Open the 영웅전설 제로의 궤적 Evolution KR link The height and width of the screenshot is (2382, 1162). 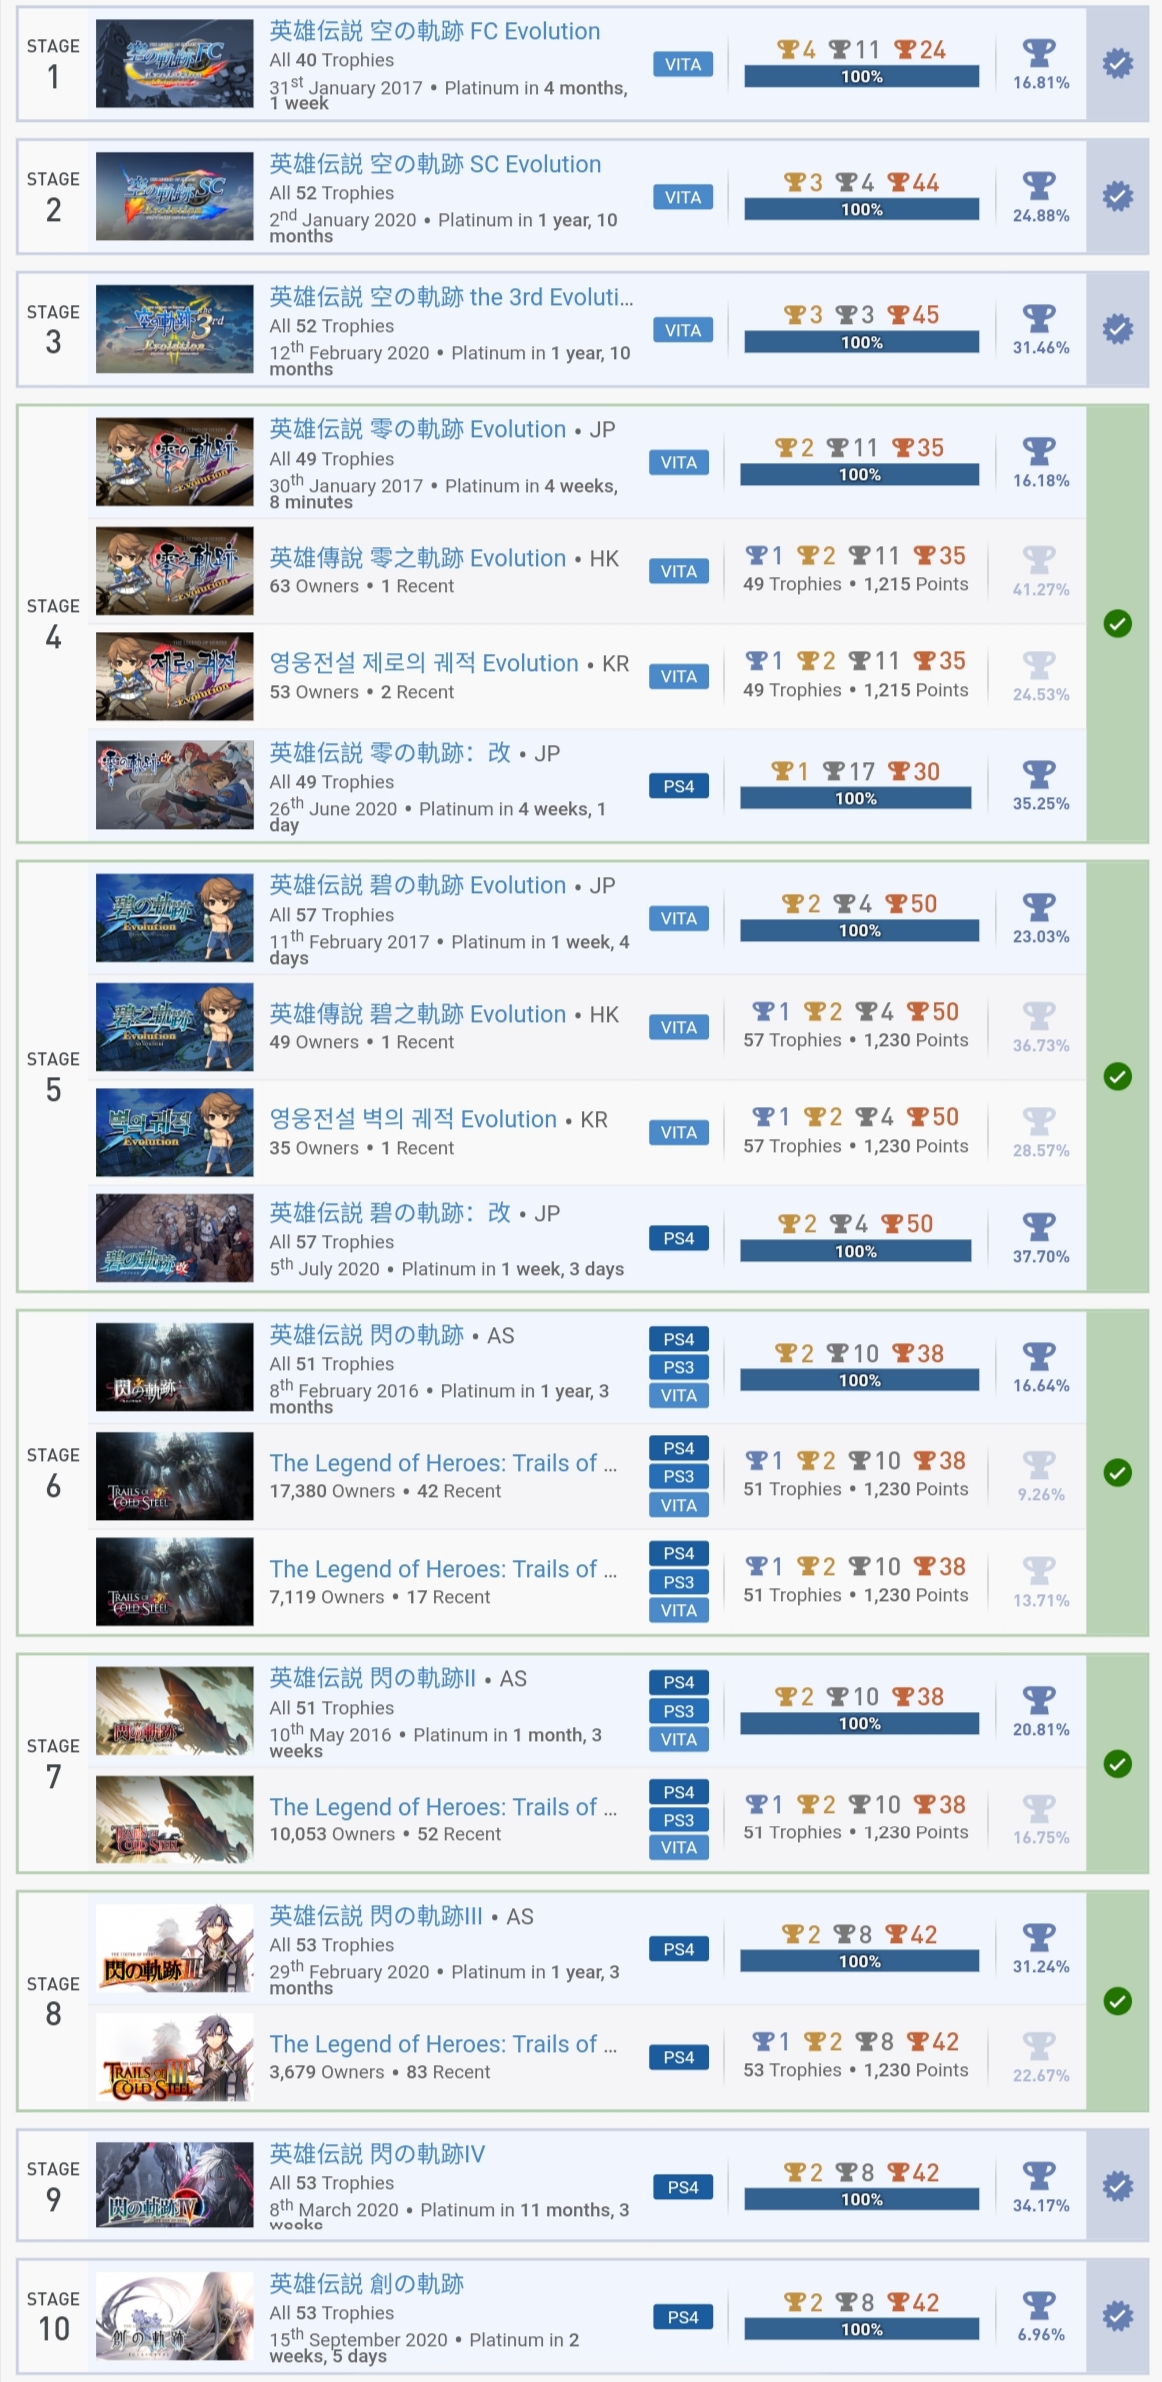click(424, 663)
